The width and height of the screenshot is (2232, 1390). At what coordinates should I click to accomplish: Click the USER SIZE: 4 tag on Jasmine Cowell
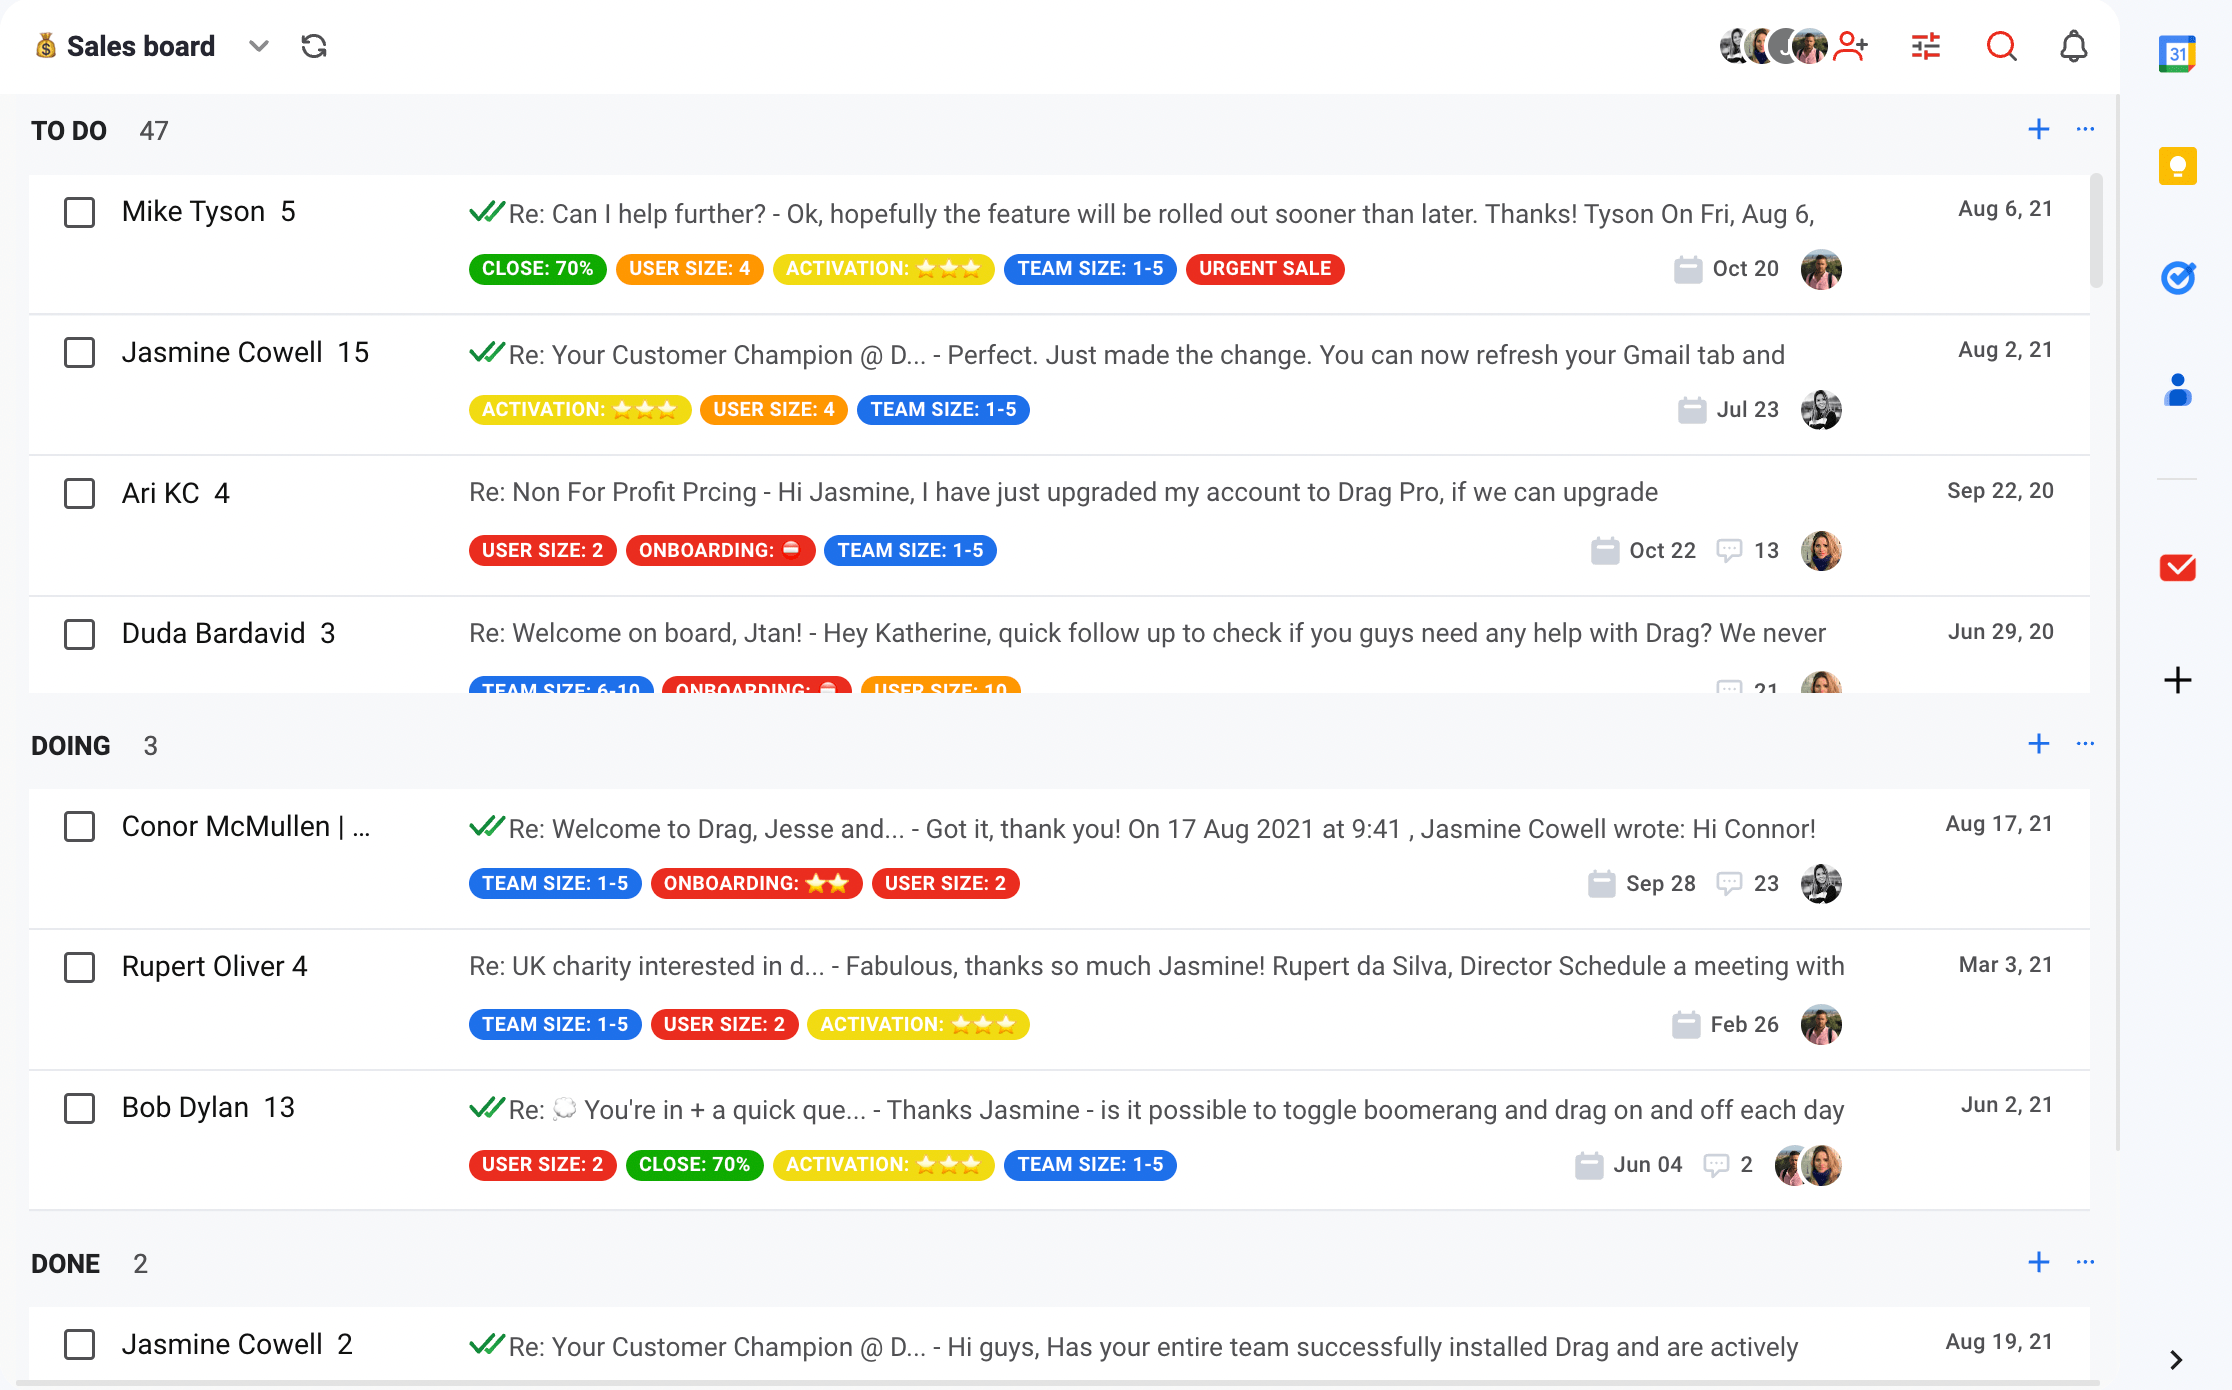point(773,410)
